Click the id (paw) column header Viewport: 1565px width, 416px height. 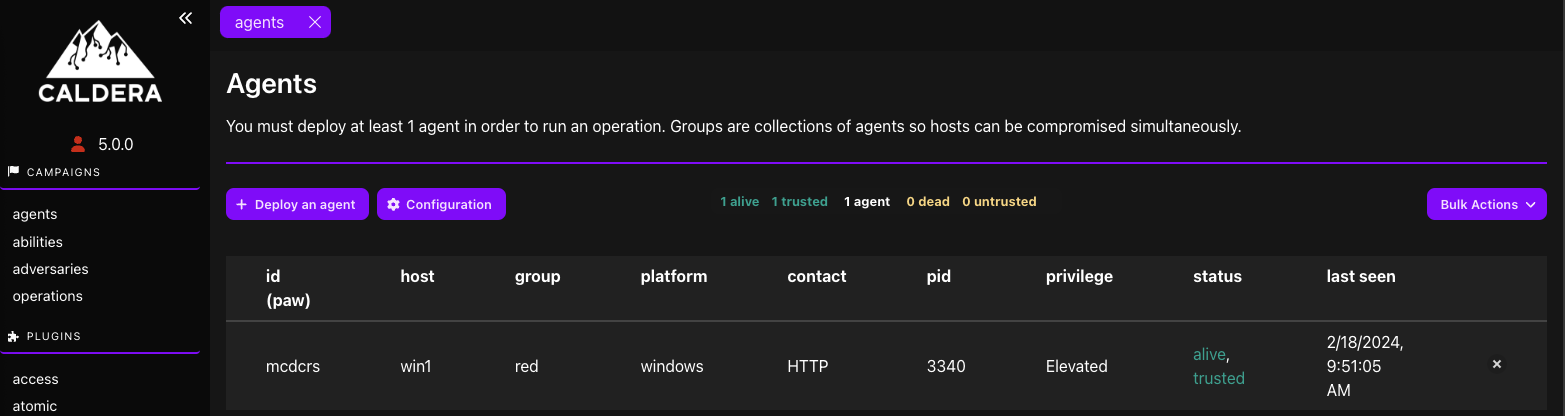(x=288, y=288)
